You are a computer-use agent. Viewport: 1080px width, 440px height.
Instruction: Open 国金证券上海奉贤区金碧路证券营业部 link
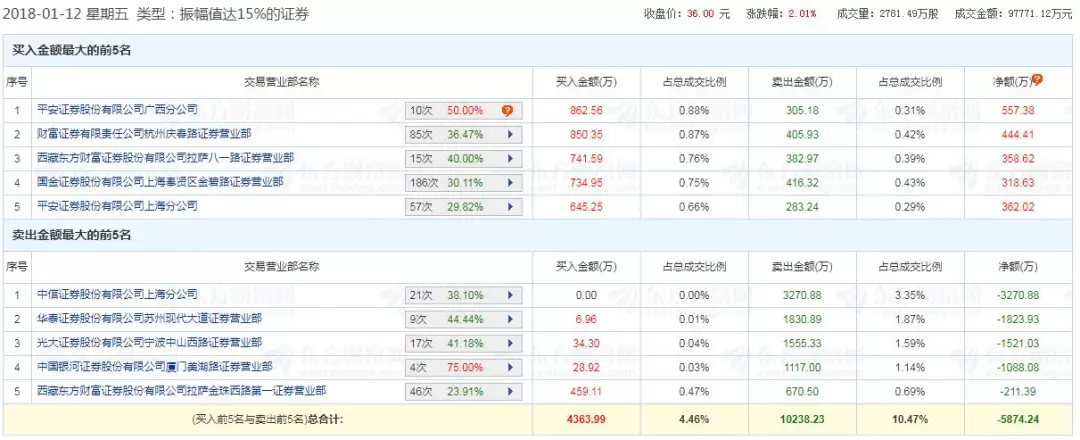[160, 182]
